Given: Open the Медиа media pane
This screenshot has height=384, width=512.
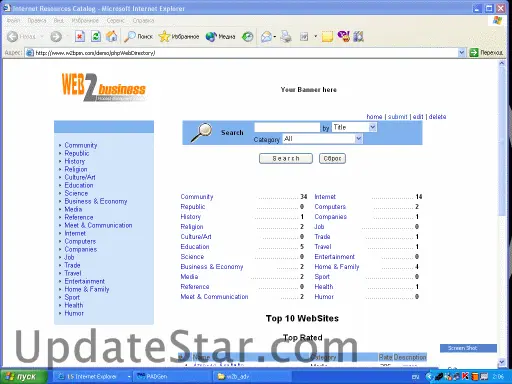Looking at the screenshot, I should [220, 36].
